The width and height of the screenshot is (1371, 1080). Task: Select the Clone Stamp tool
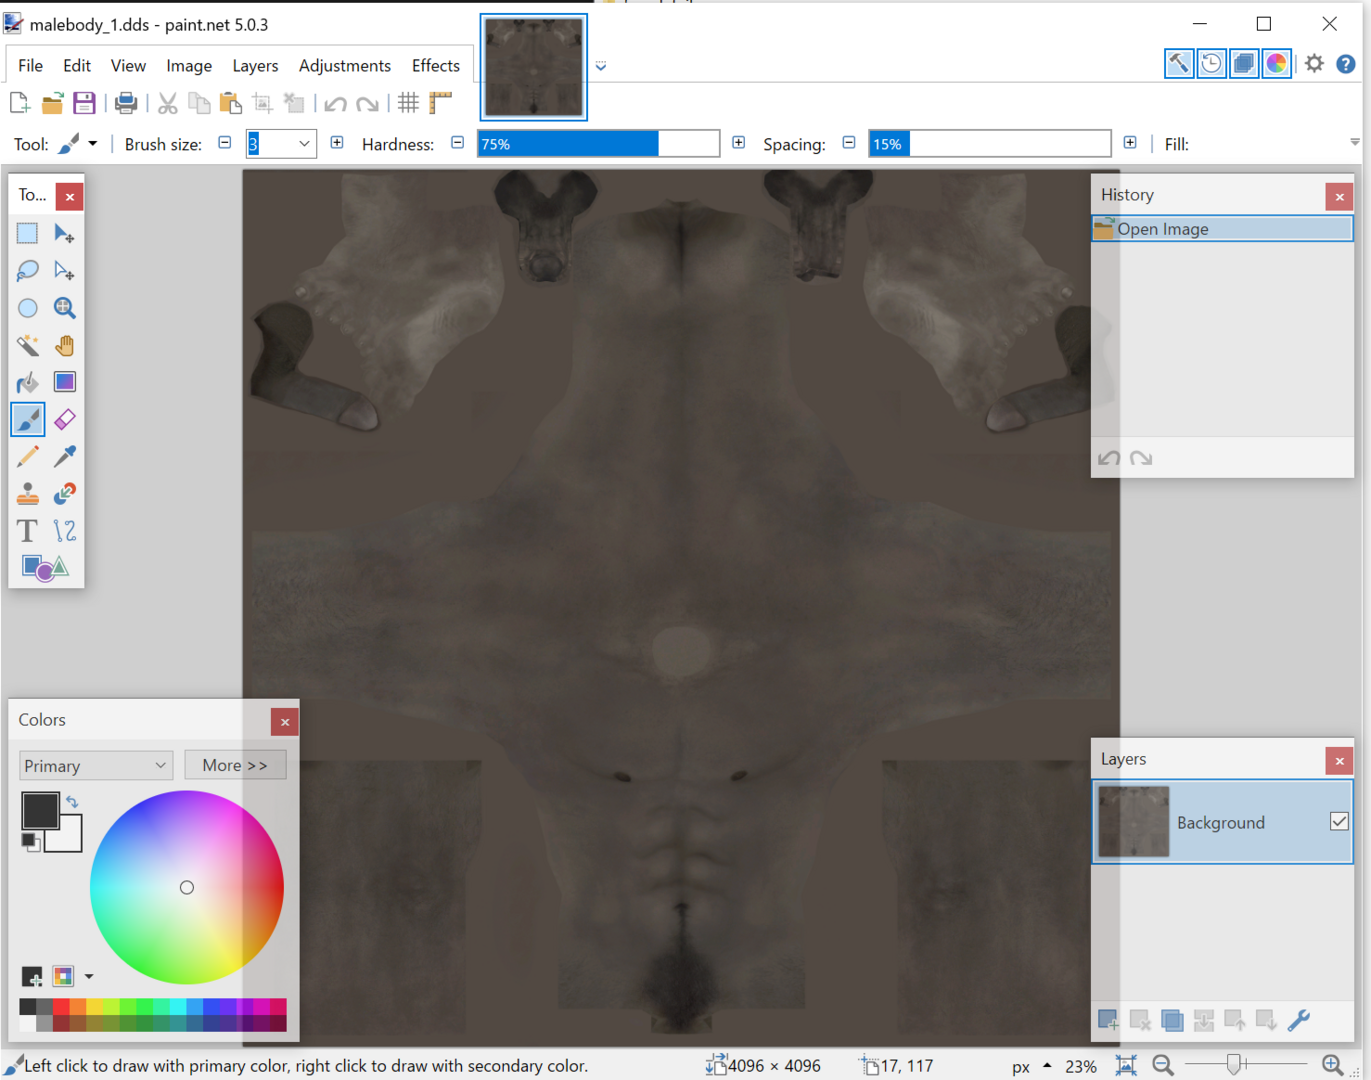27,494
